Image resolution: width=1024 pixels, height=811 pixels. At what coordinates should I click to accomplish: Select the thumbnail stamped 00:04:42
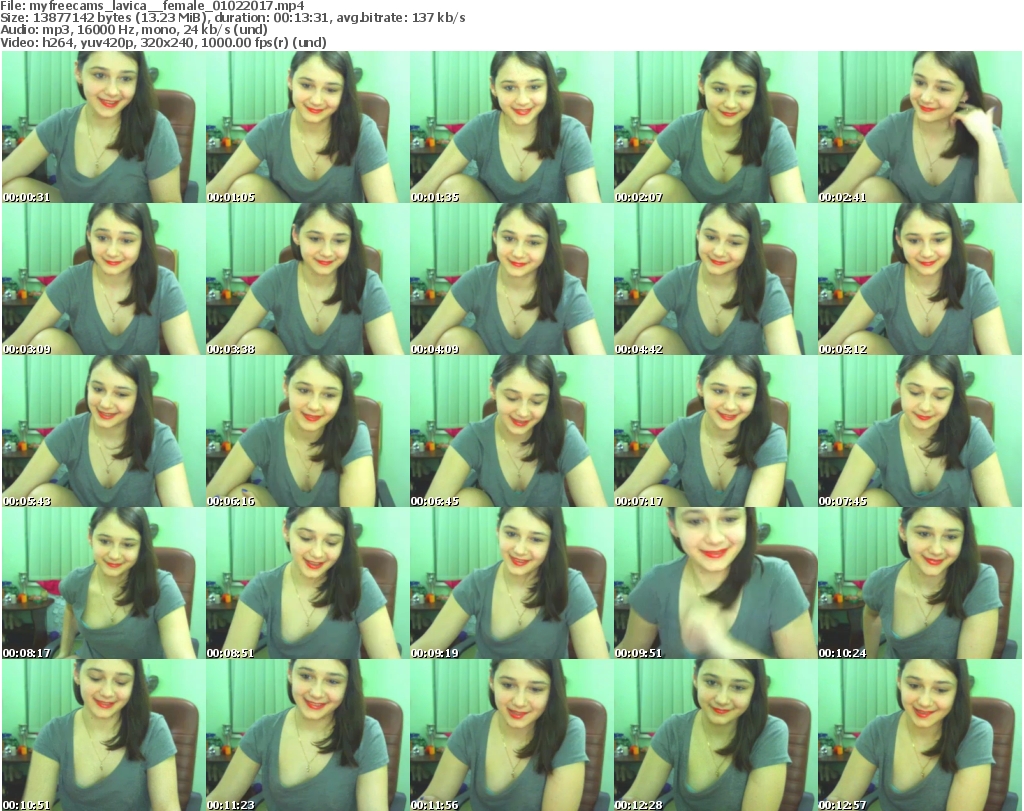pos(715,279)
